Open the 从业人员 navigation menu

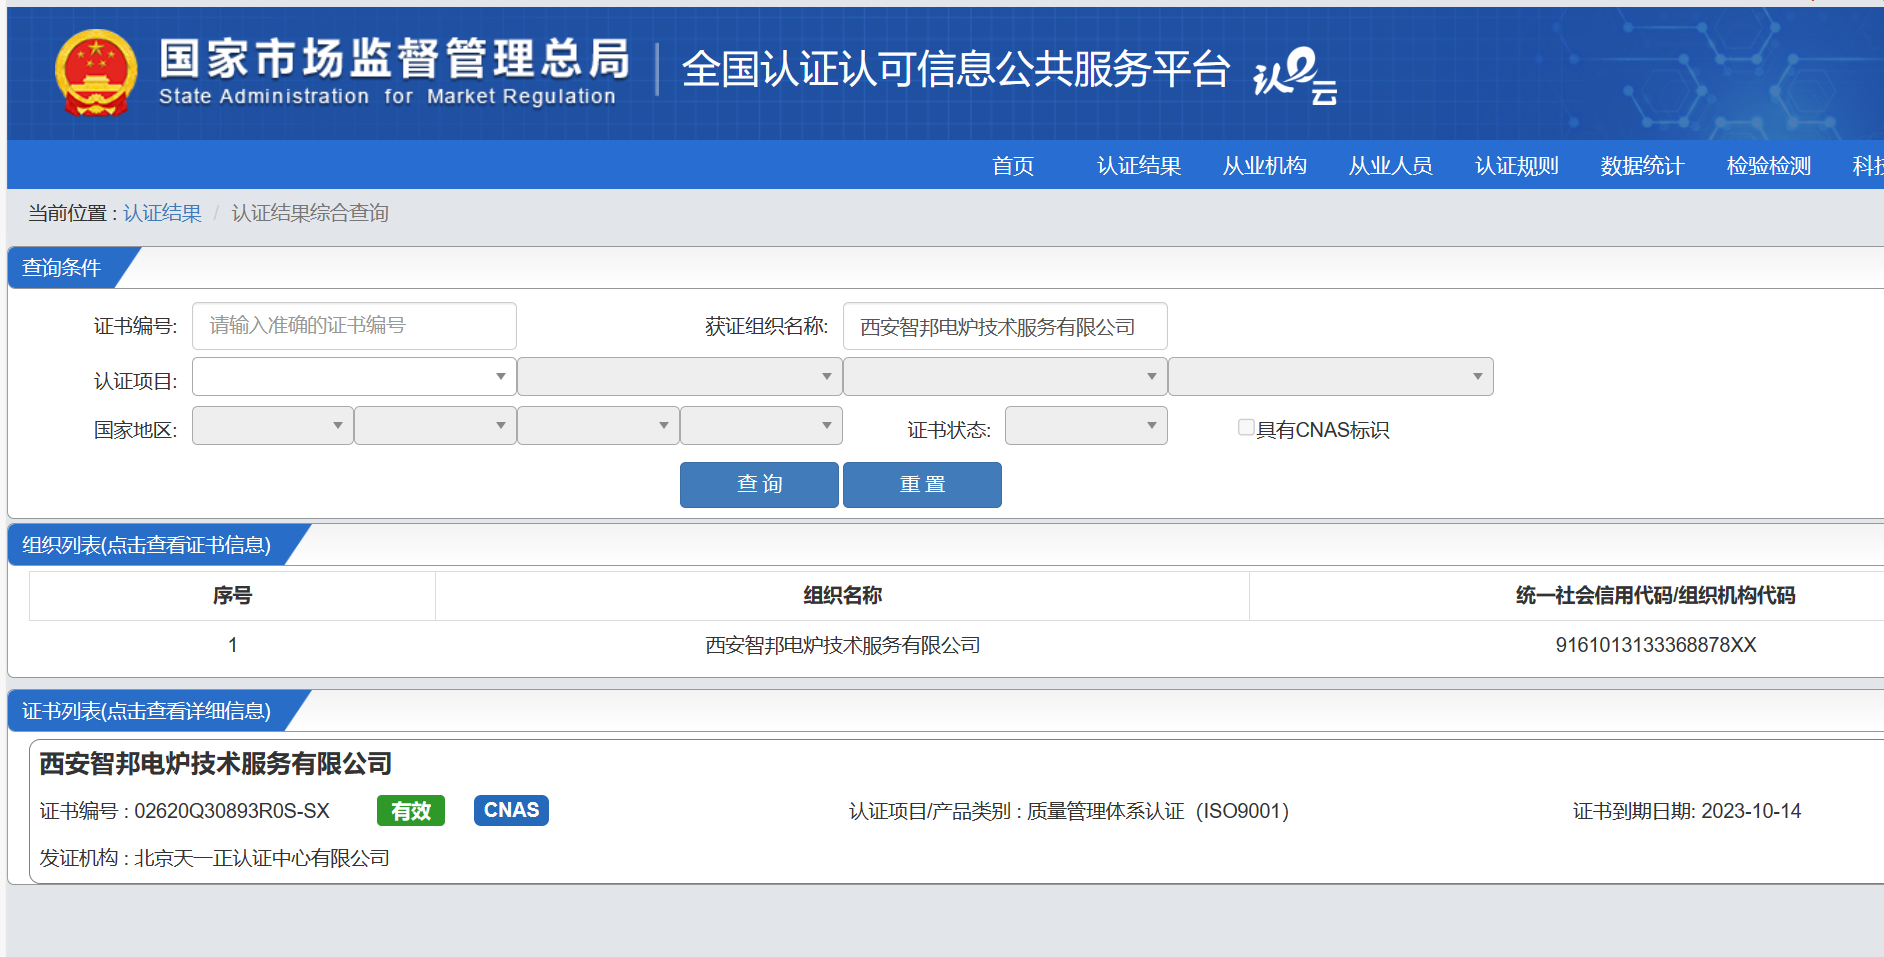point(1391,166)
